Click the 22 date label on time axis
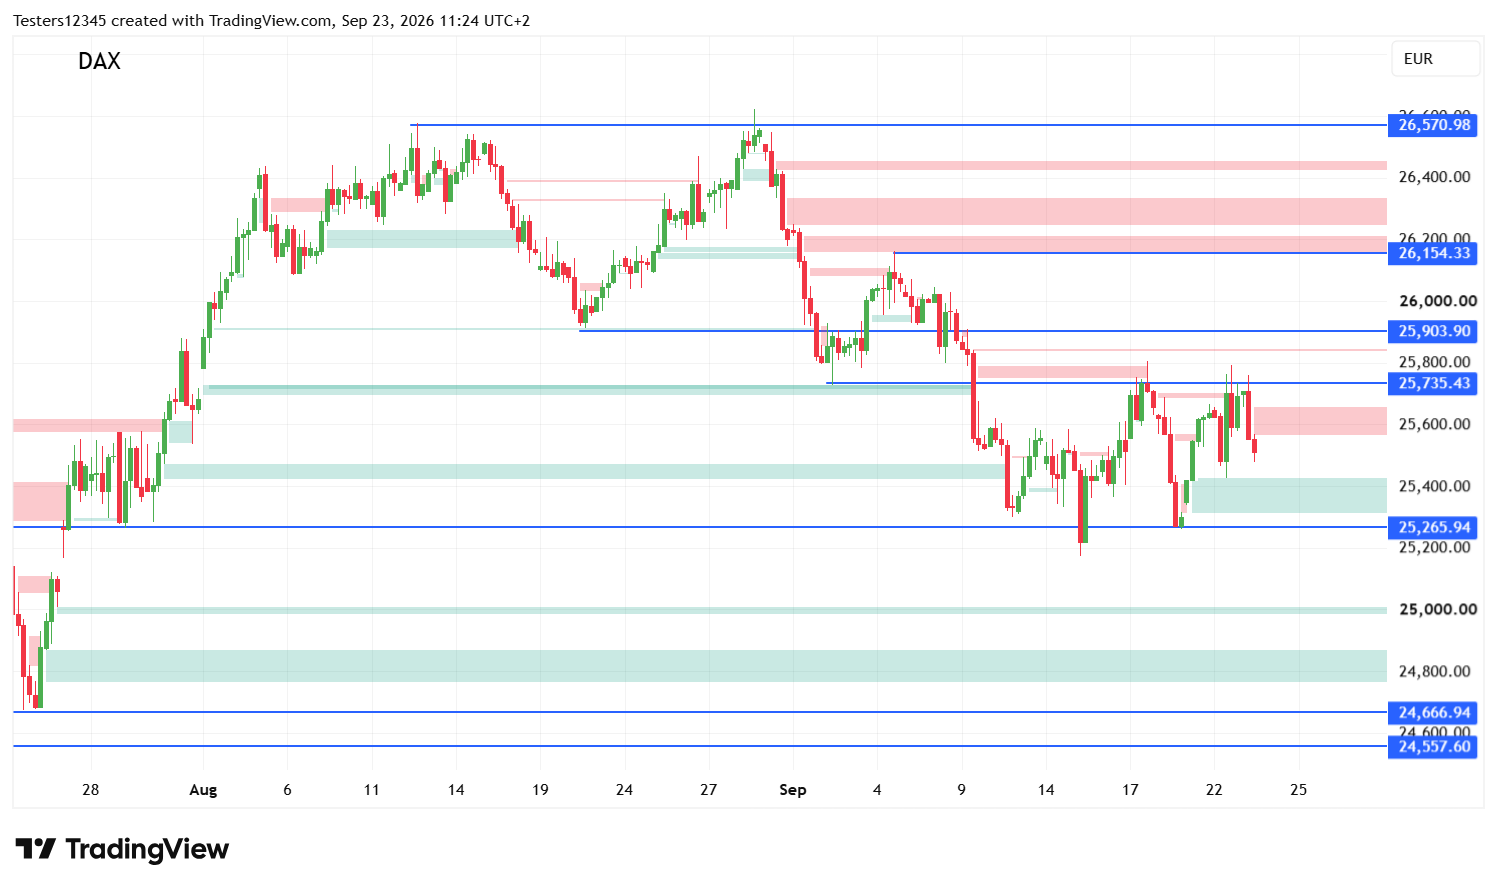 pos(1214,790)
